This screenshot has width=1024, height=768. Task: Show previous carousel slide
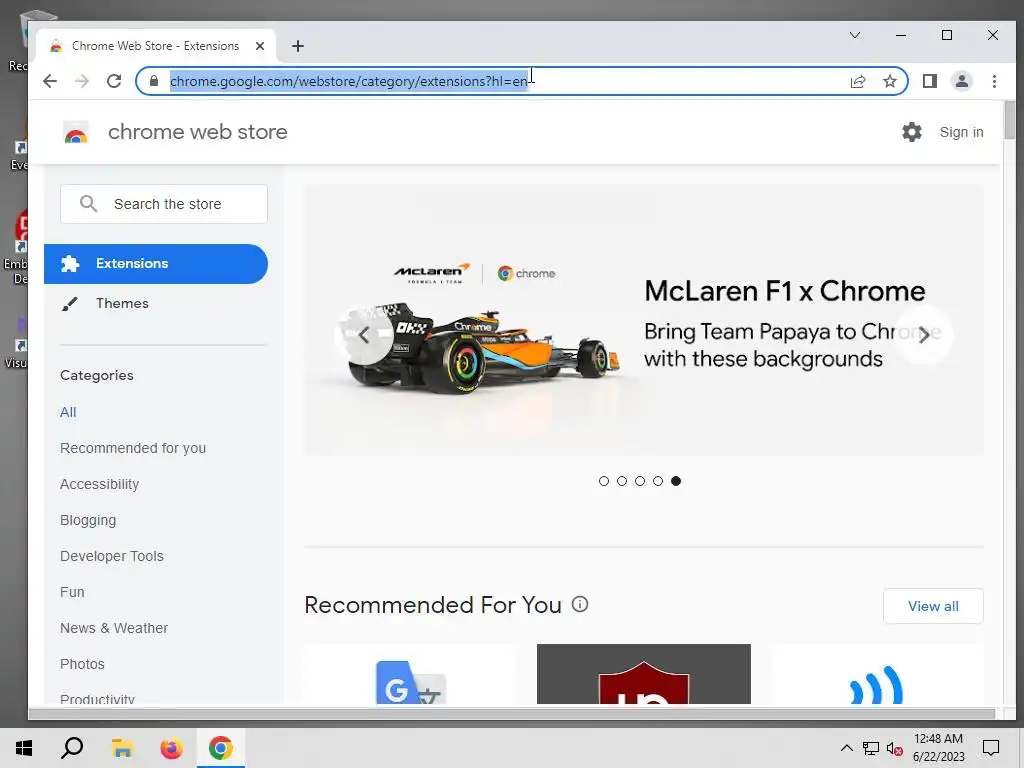point(364,335)
